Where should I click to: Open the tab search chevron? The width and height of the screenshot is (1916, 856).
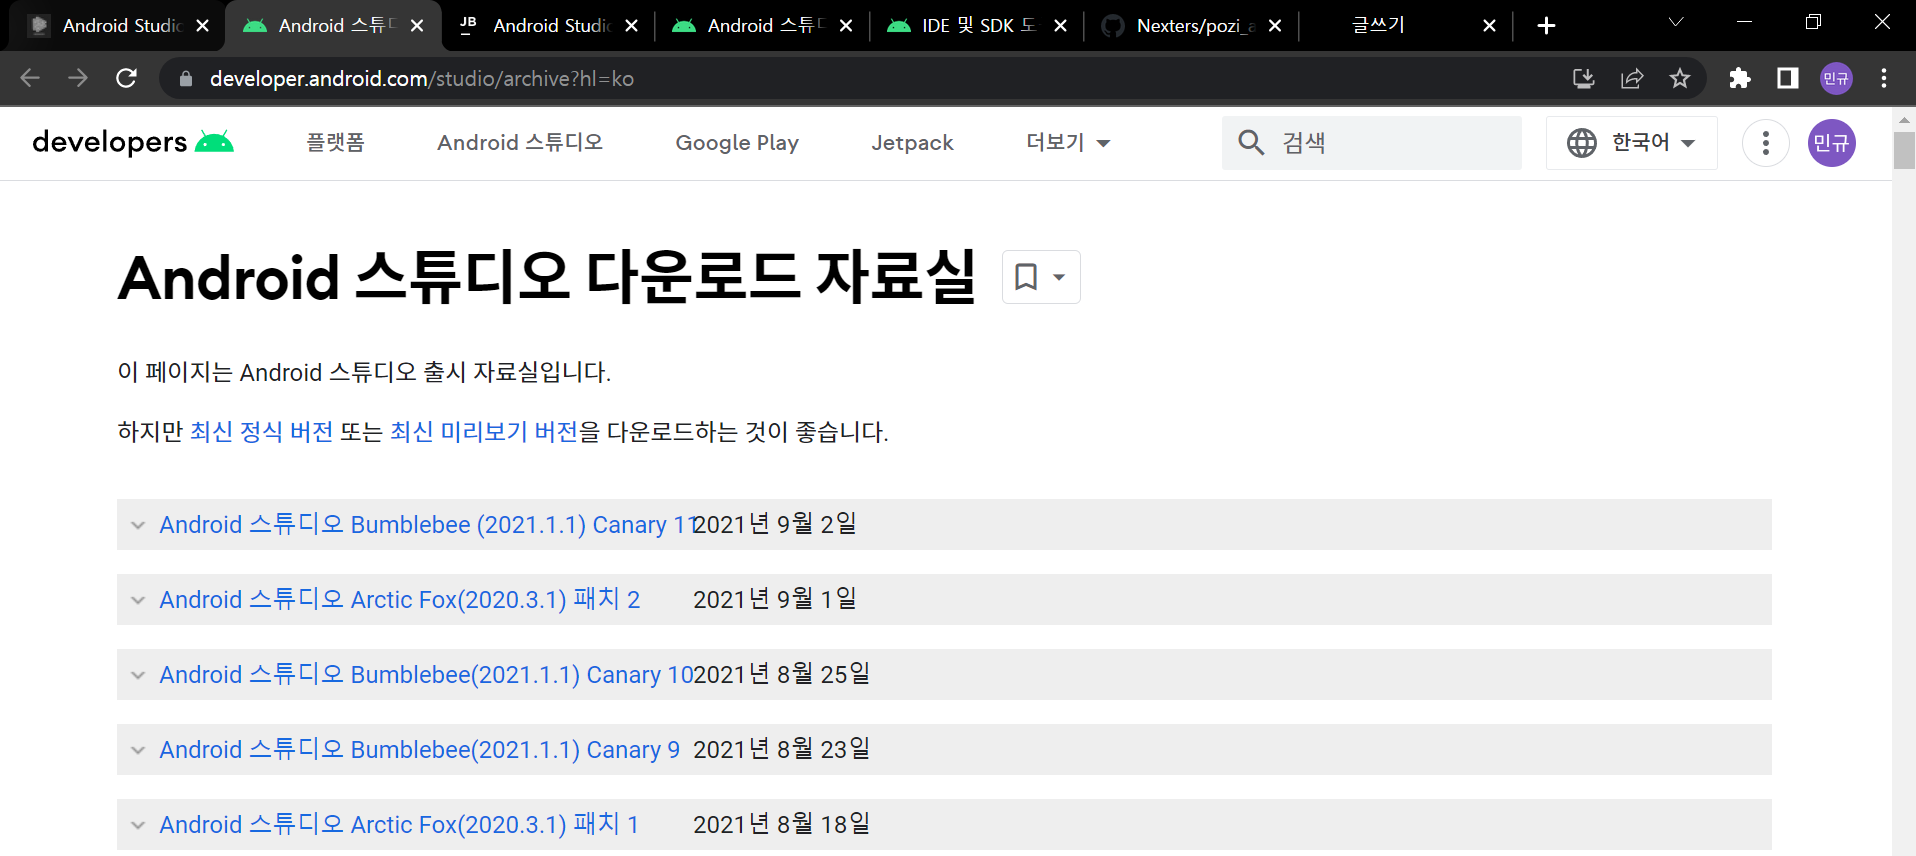point(1676,22)
